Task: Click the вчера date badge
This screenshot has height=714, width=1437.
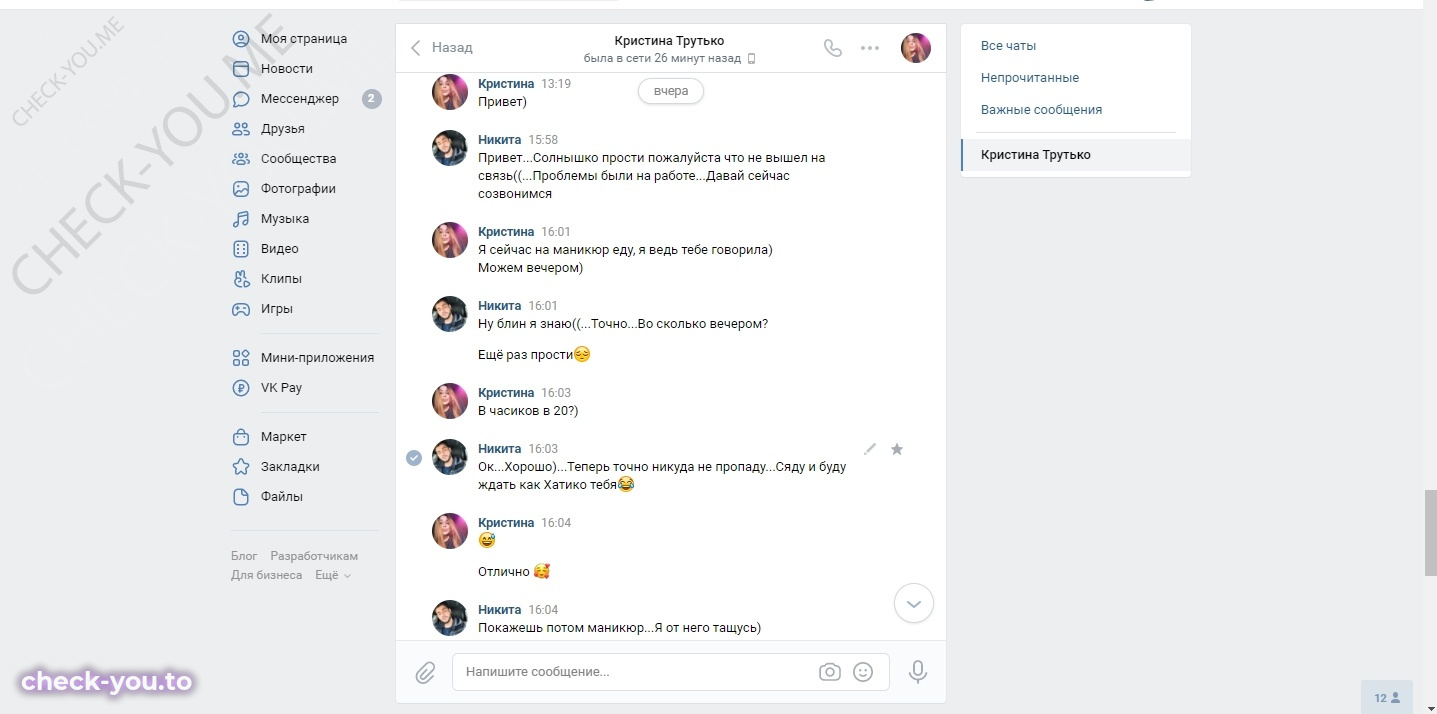Action: pyautogui.click(x=671, y=91)
